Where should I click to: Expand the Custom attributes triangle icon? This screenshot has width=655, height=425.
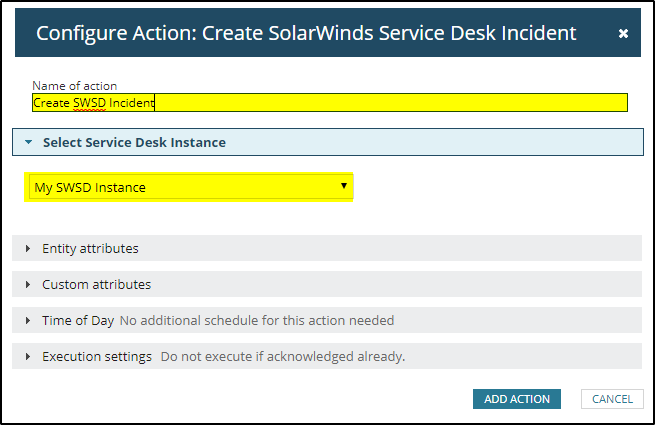tap(28, 285)
